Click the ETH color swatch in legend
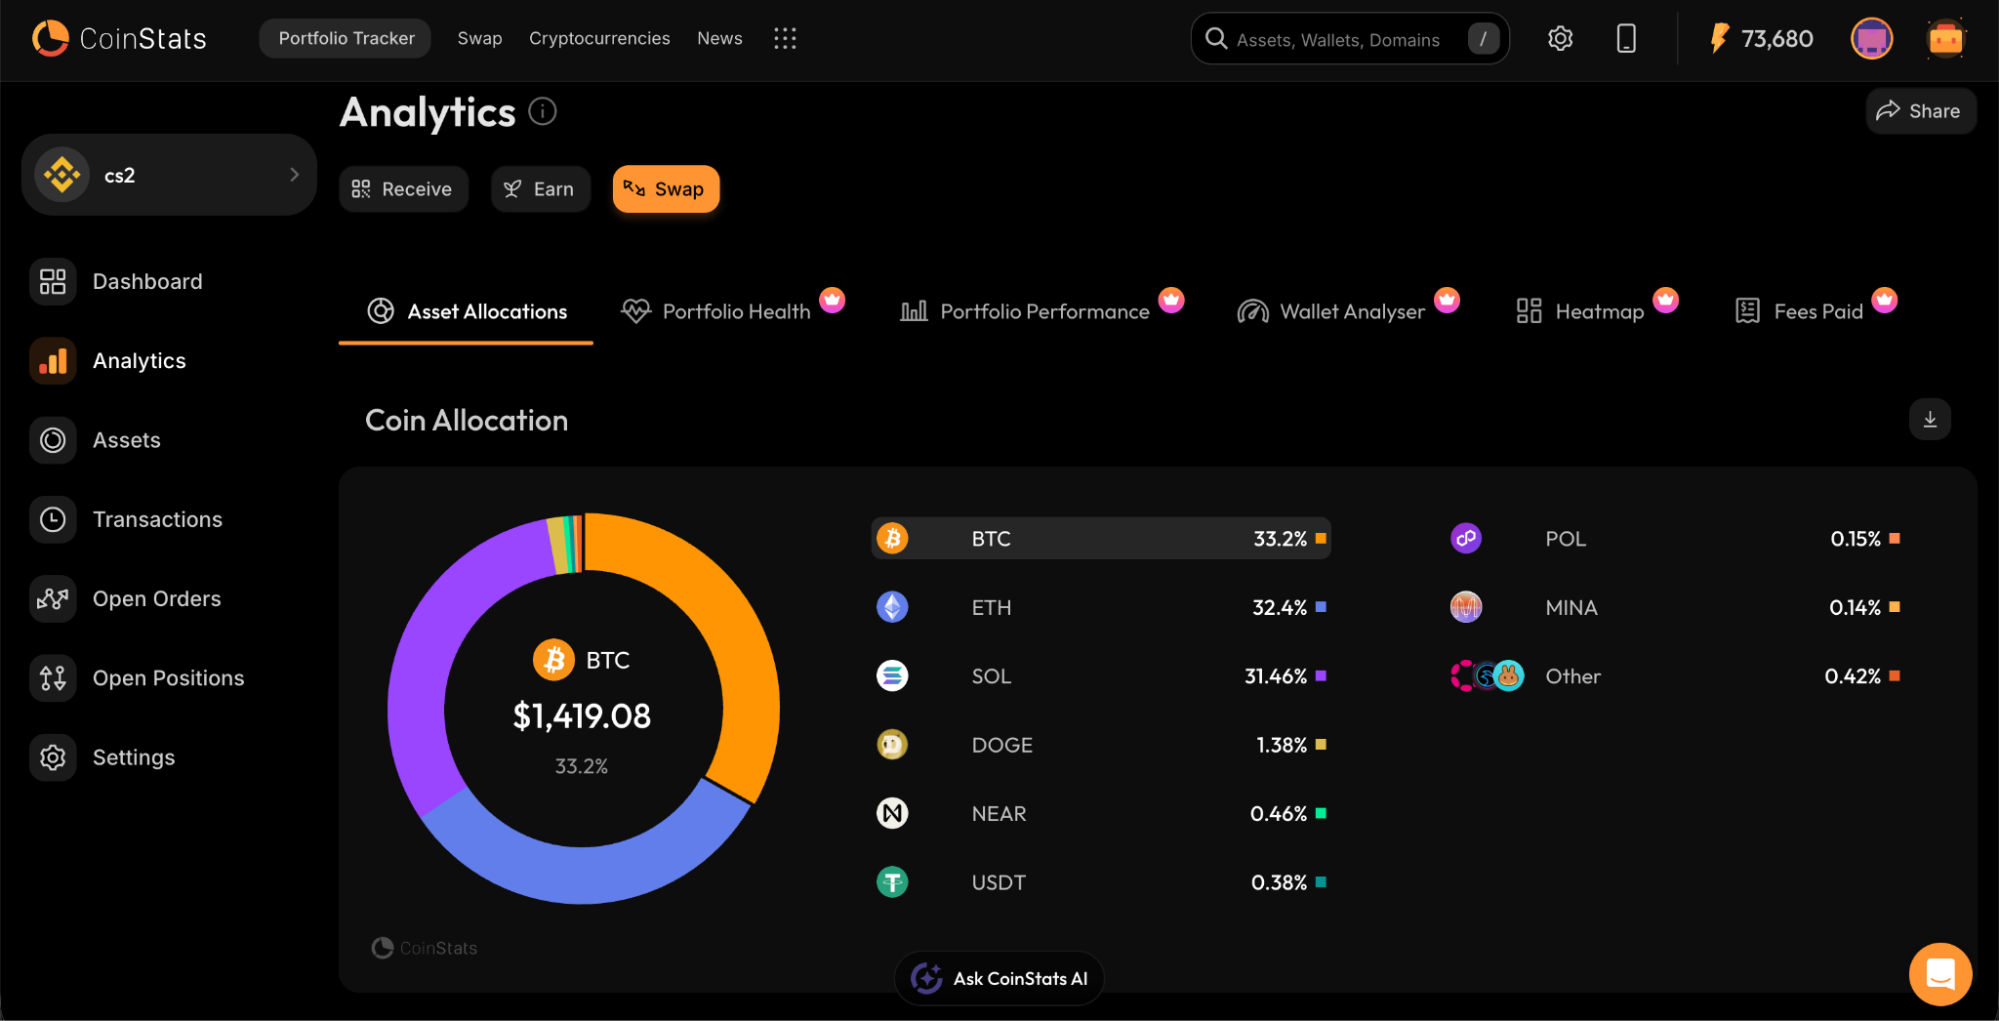The height and width of the screenshot is (1021, 1999). (x=1321, y=607)
